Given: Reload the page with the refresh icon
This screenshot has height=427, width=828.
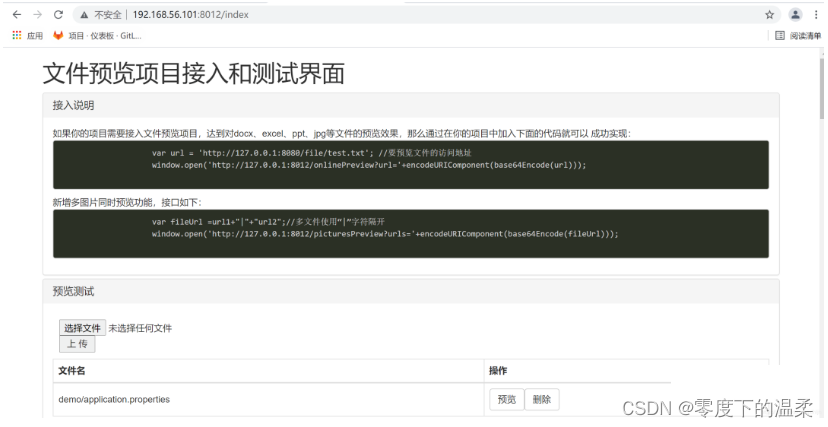Looking at the screenshot, I should pyautogui.click(x=58, y=15).
